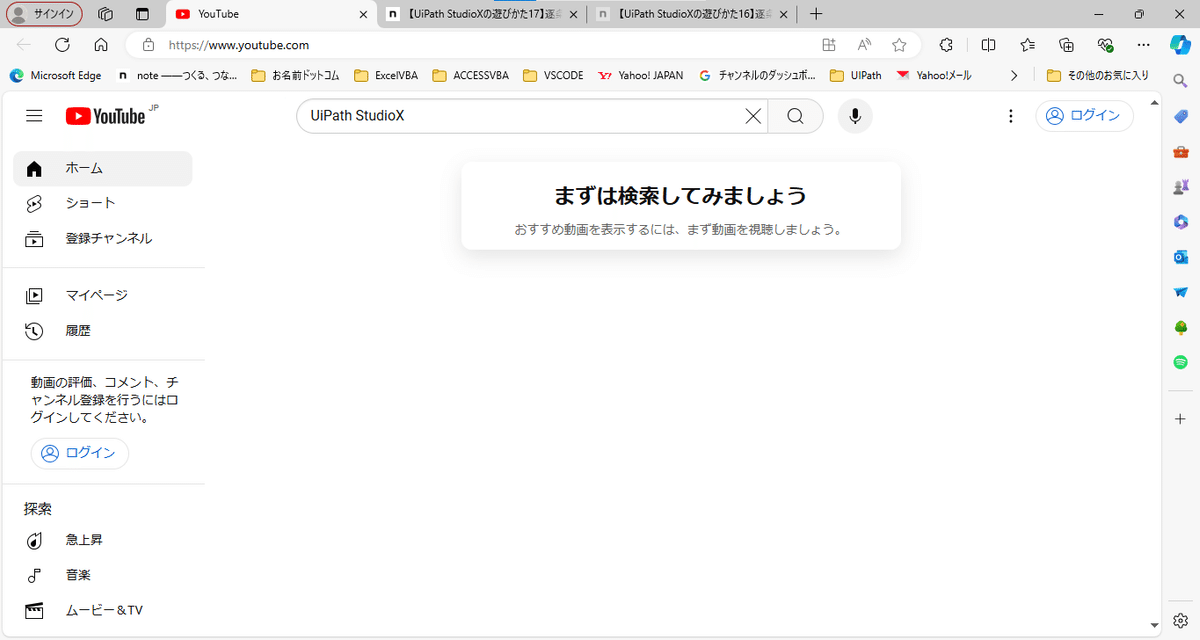This screenshot has width=1200, height=640.
Task: View site information lock icon
Action: click(148, 45)
